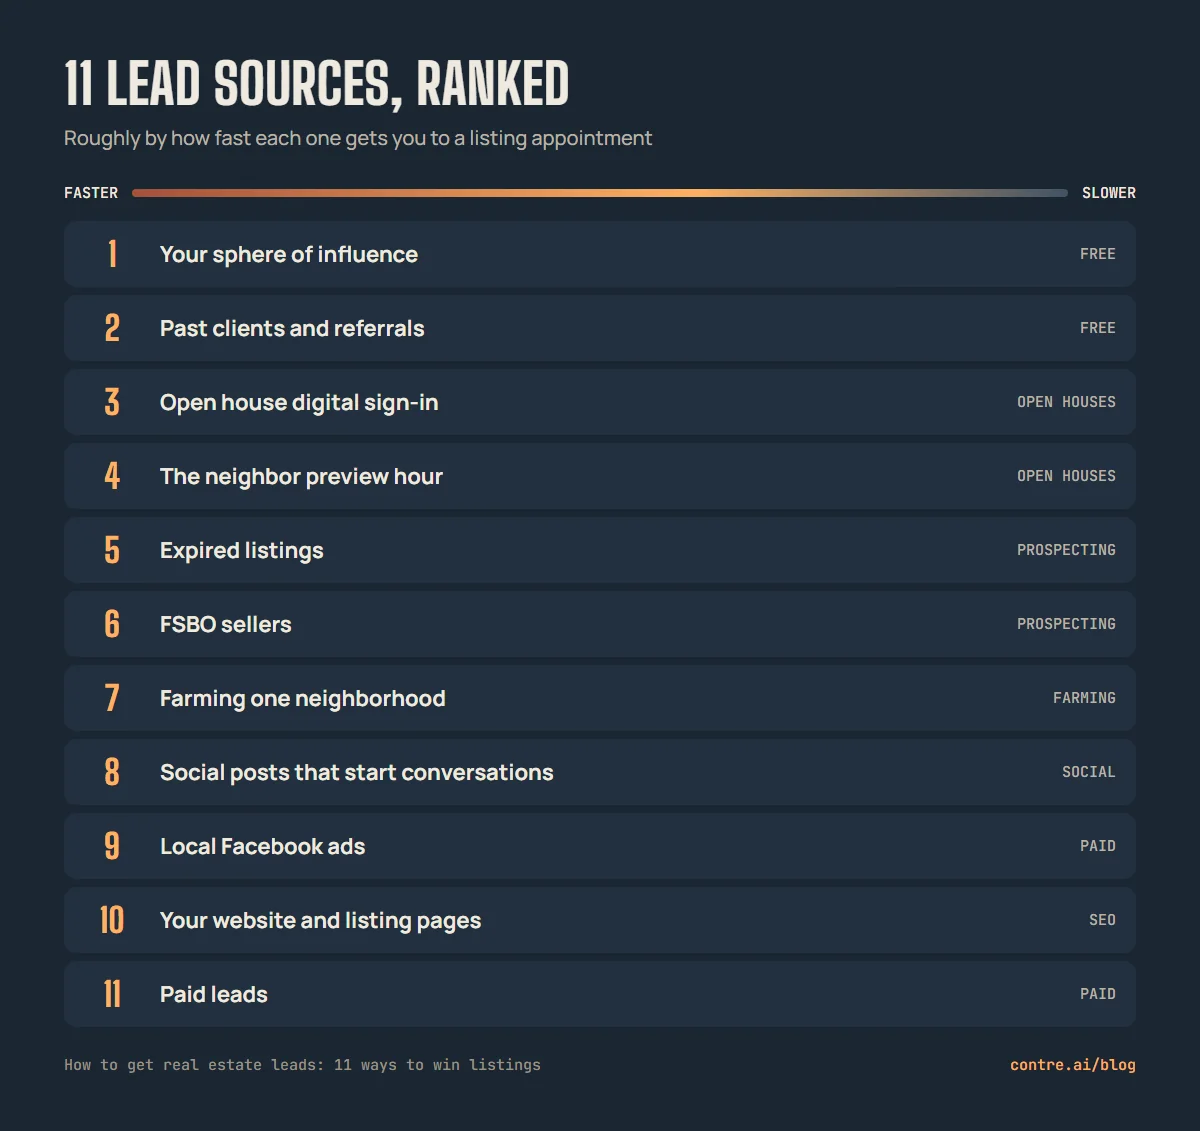1200x1131 pixels.
Task: Click rank number 11
Action: 112,994
